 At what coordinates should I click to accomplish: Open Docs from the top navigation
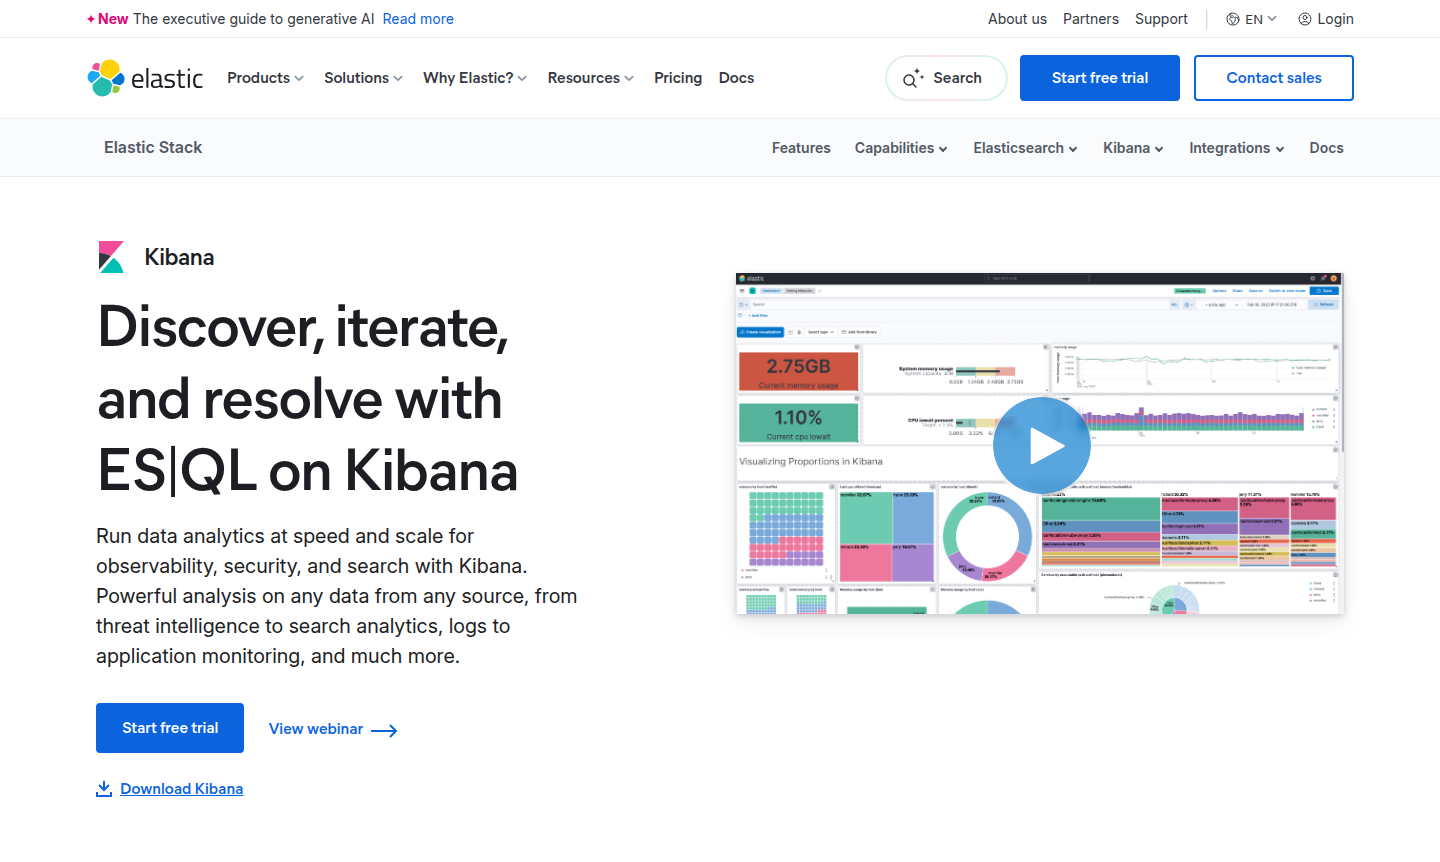(x=736, y=77)
